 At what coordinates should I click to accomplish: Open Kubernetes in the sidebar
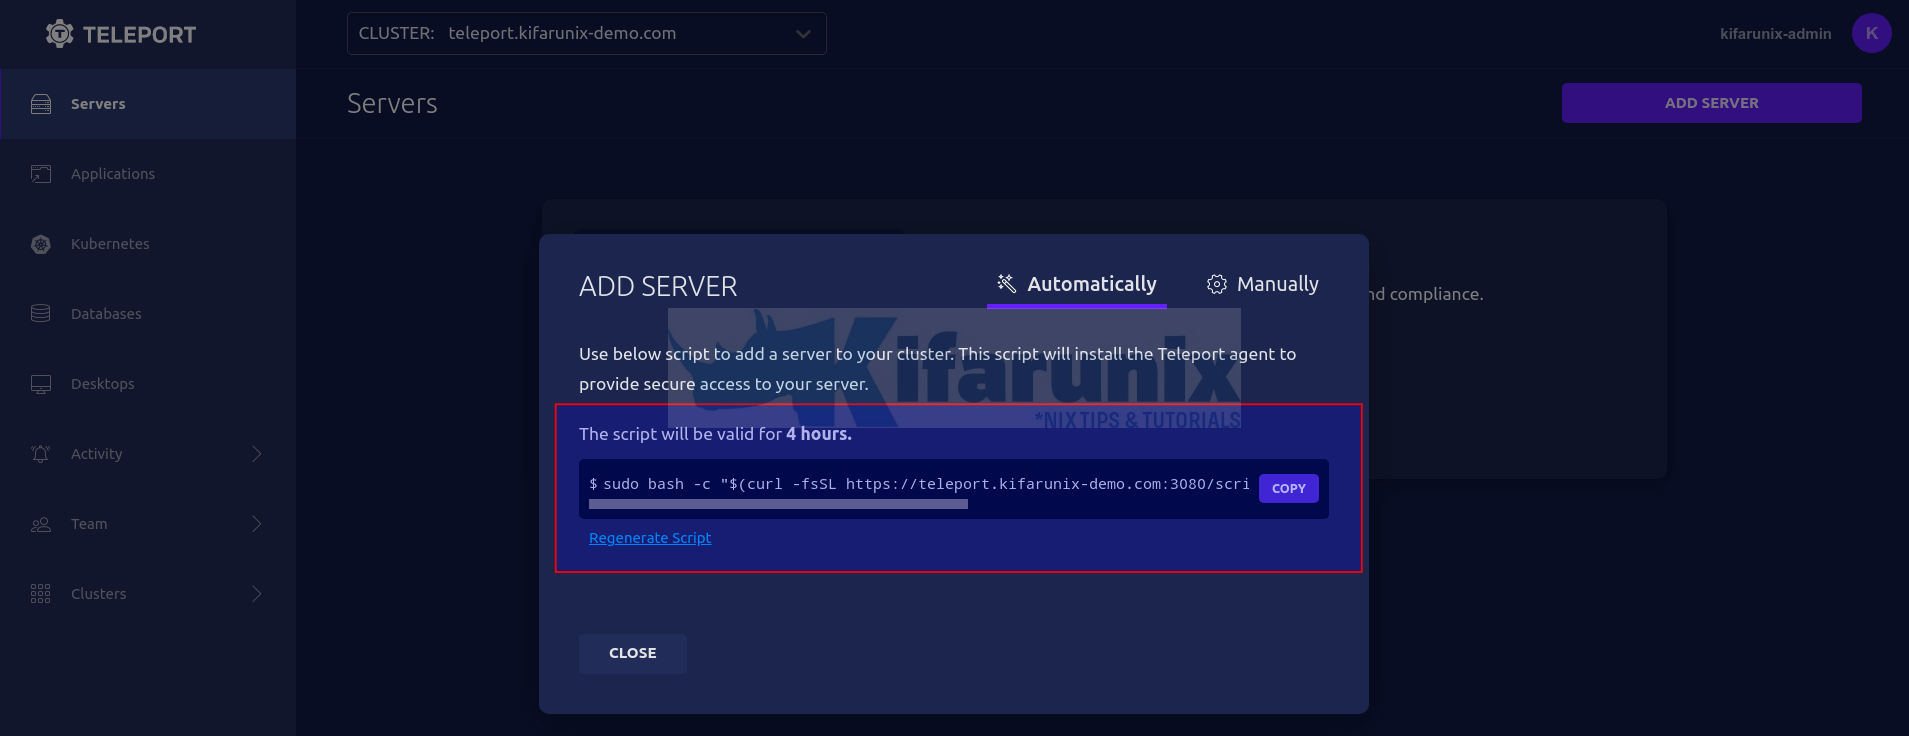tap(148, 244)
